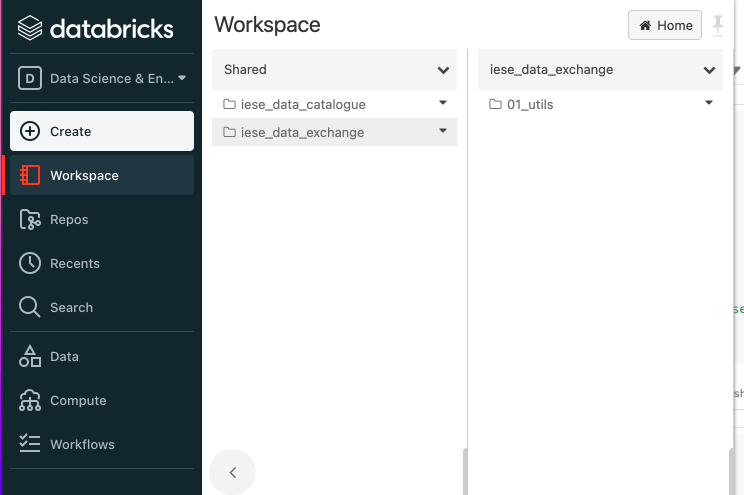Click the Databricks logo icon
Image resolution: width=744 pixels, height=495 pixels.
30,28
